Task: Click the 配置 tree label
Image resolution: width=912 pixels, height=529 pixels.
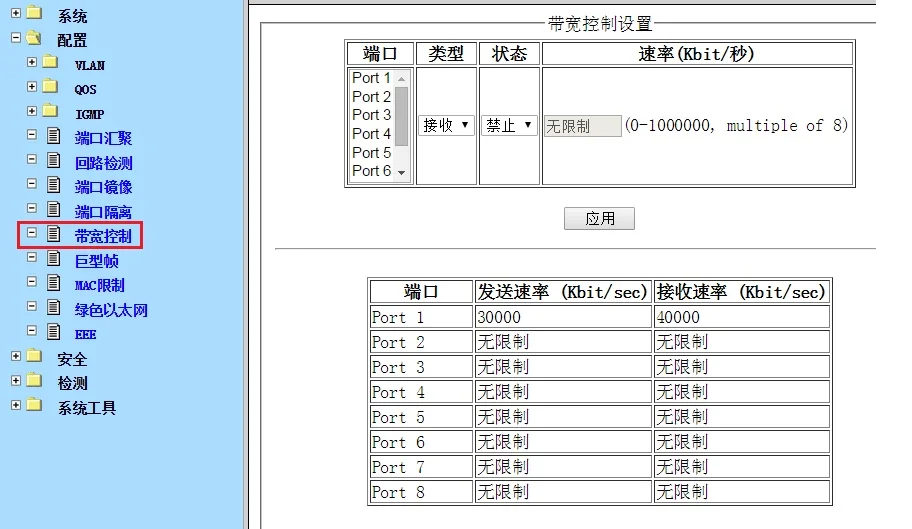Action: [x=72, y=40]
